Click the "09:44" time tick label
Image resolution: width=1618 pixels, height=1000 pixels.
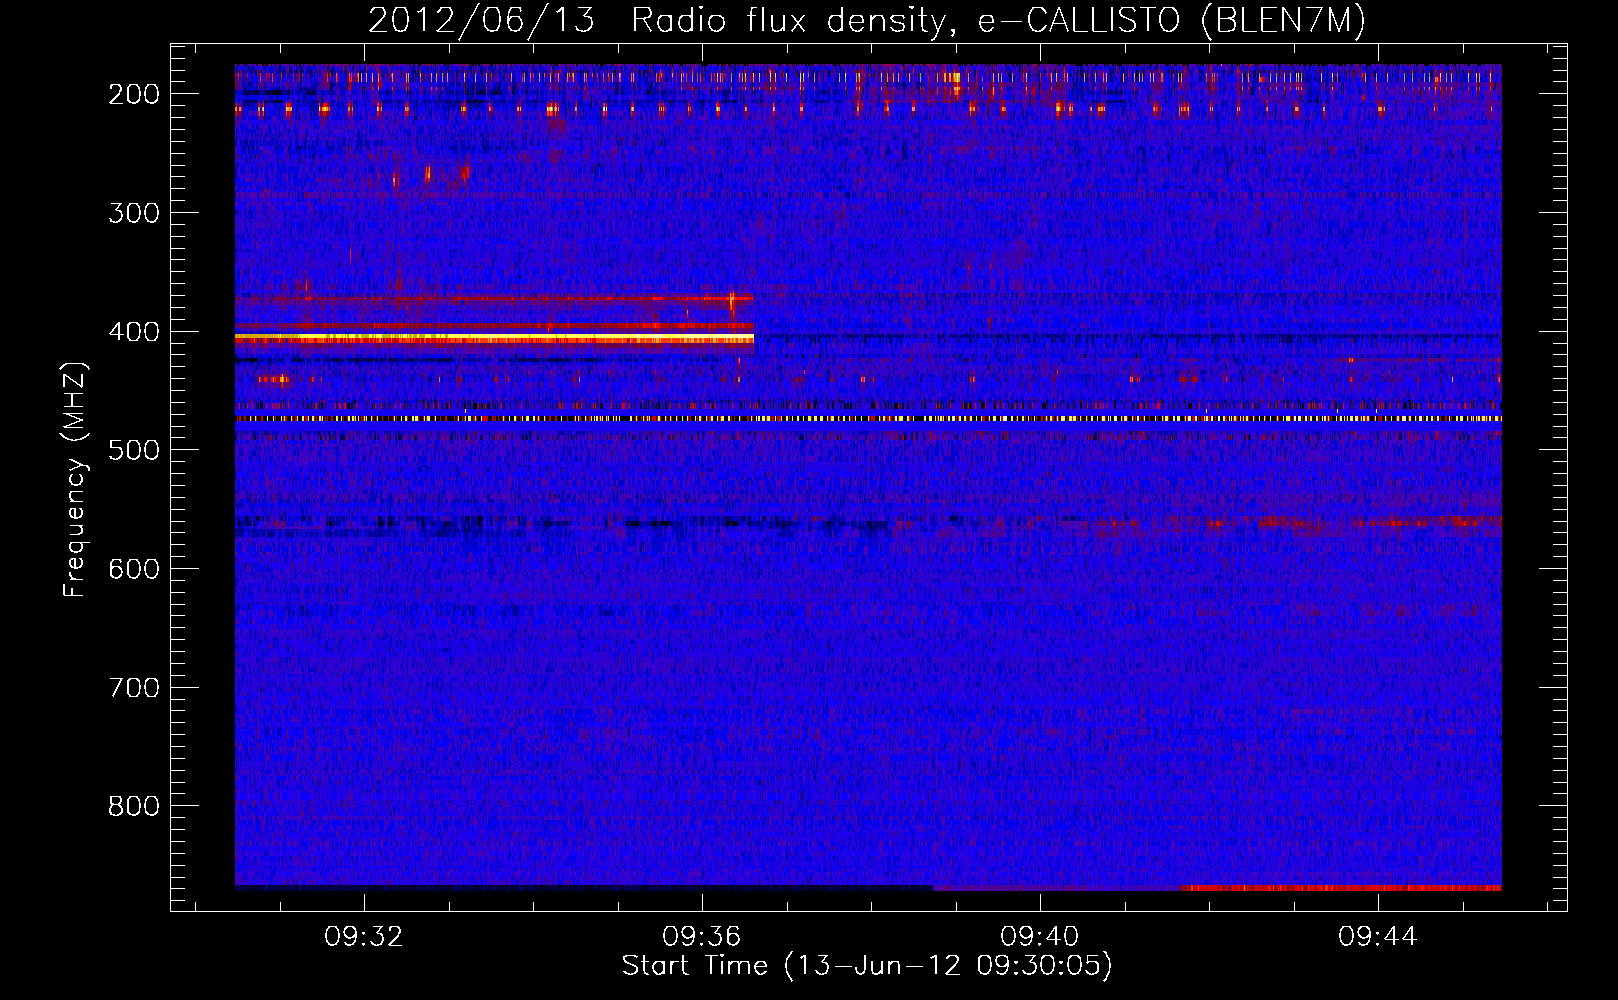click(1378, 937)
